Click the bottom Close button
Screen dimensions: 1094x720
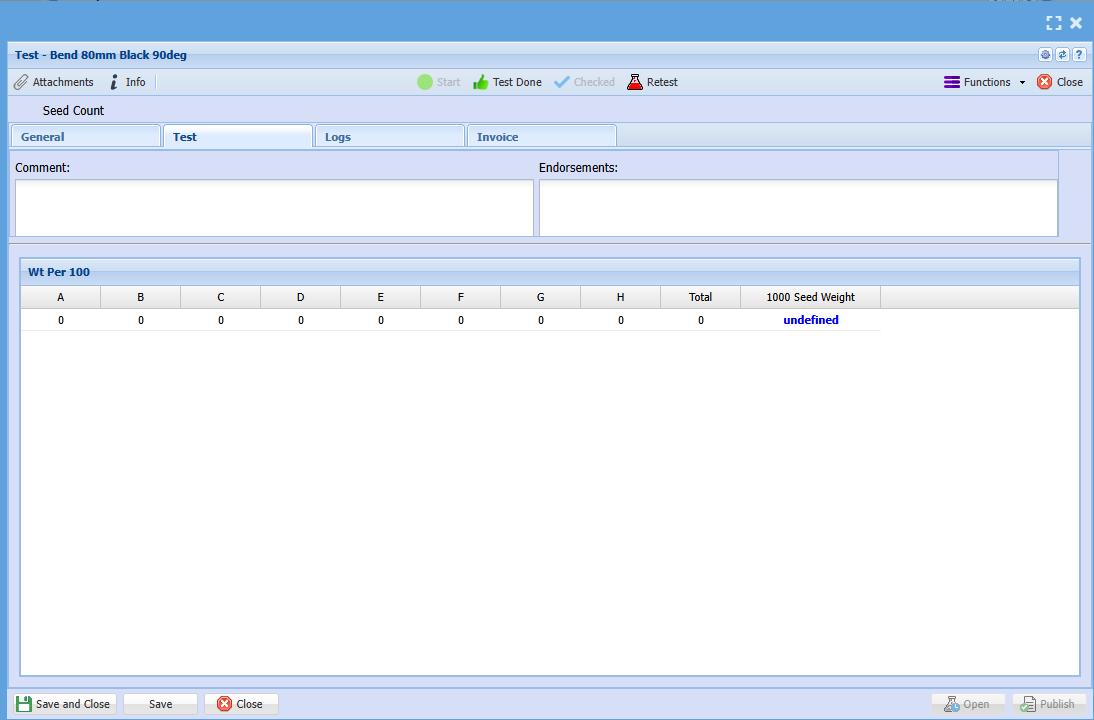(x=241, y=704)
